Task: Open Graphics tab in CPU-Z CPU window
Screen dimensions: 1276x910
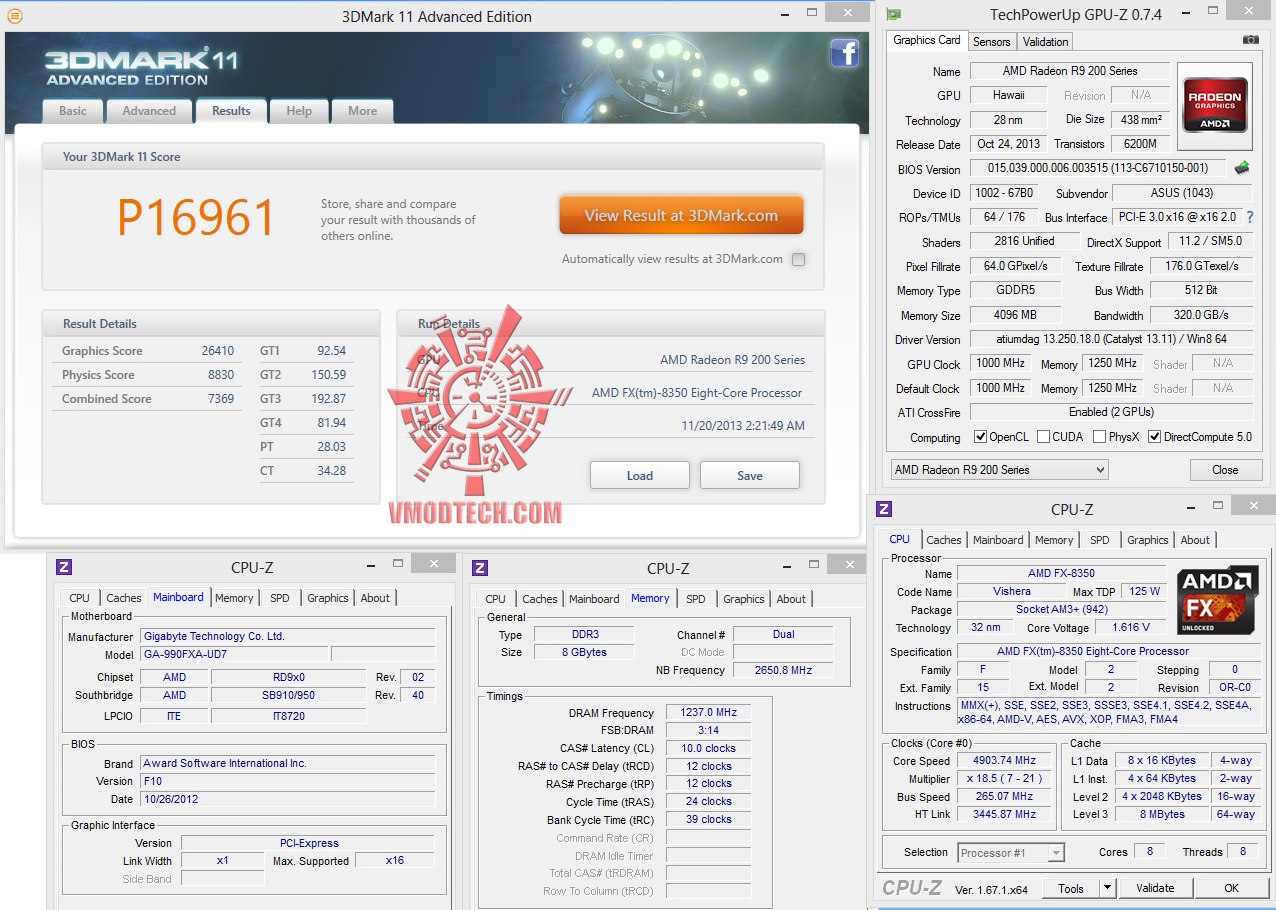Action: click(1148, 540)
